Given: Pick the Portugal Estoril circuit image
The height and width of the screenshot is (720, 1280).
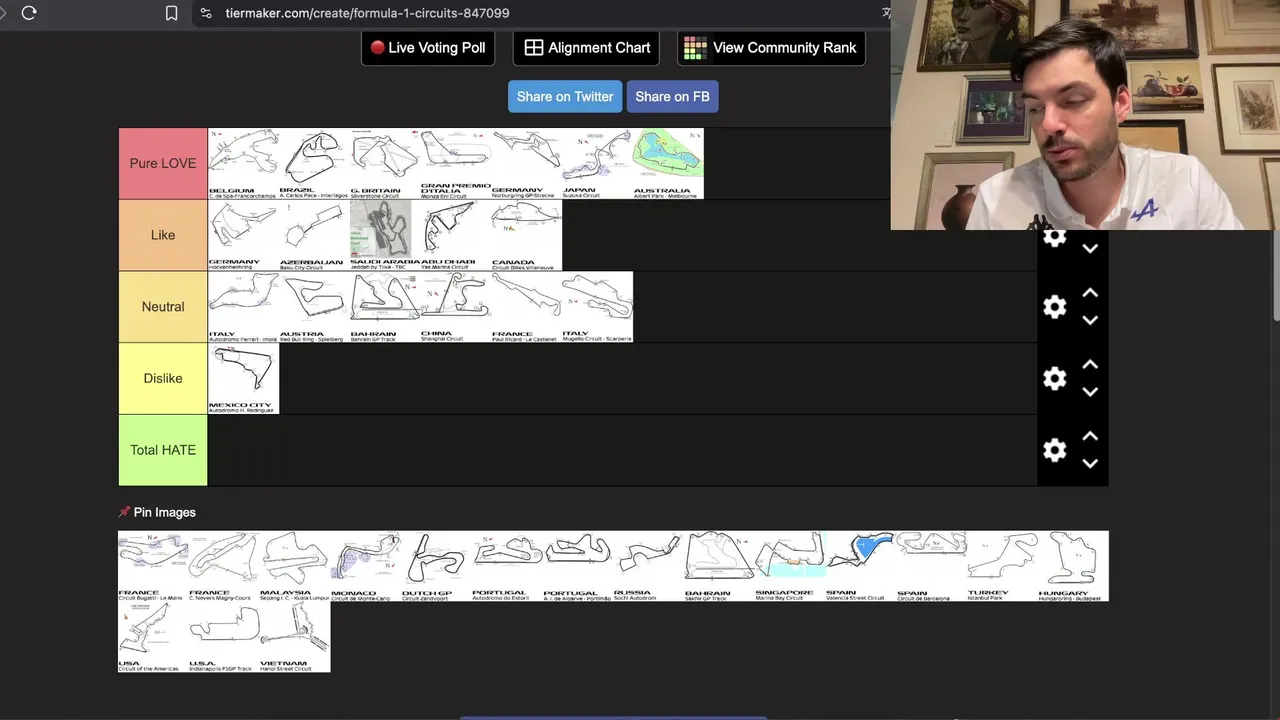Looking at the screenshot, I should pos(507,566).
